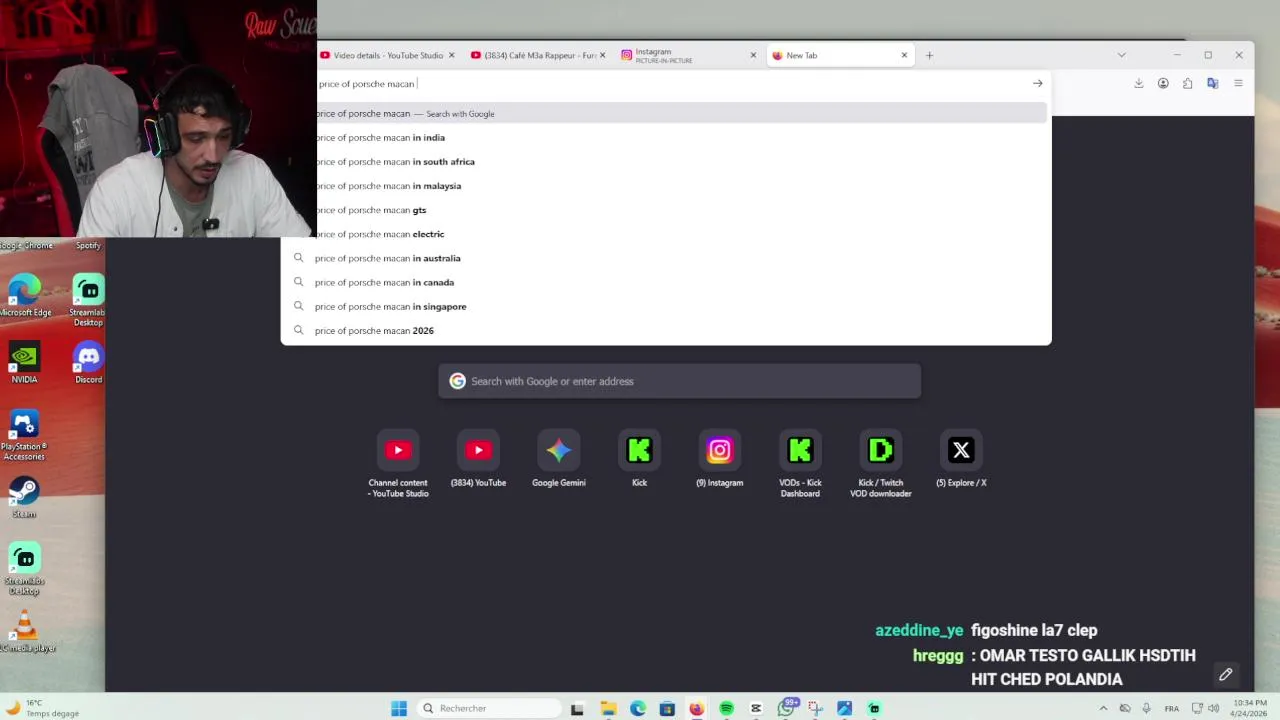The image size is (1280, 720).
Task: Select suggestion 'in singapore'
Action: tap(666, 306)
